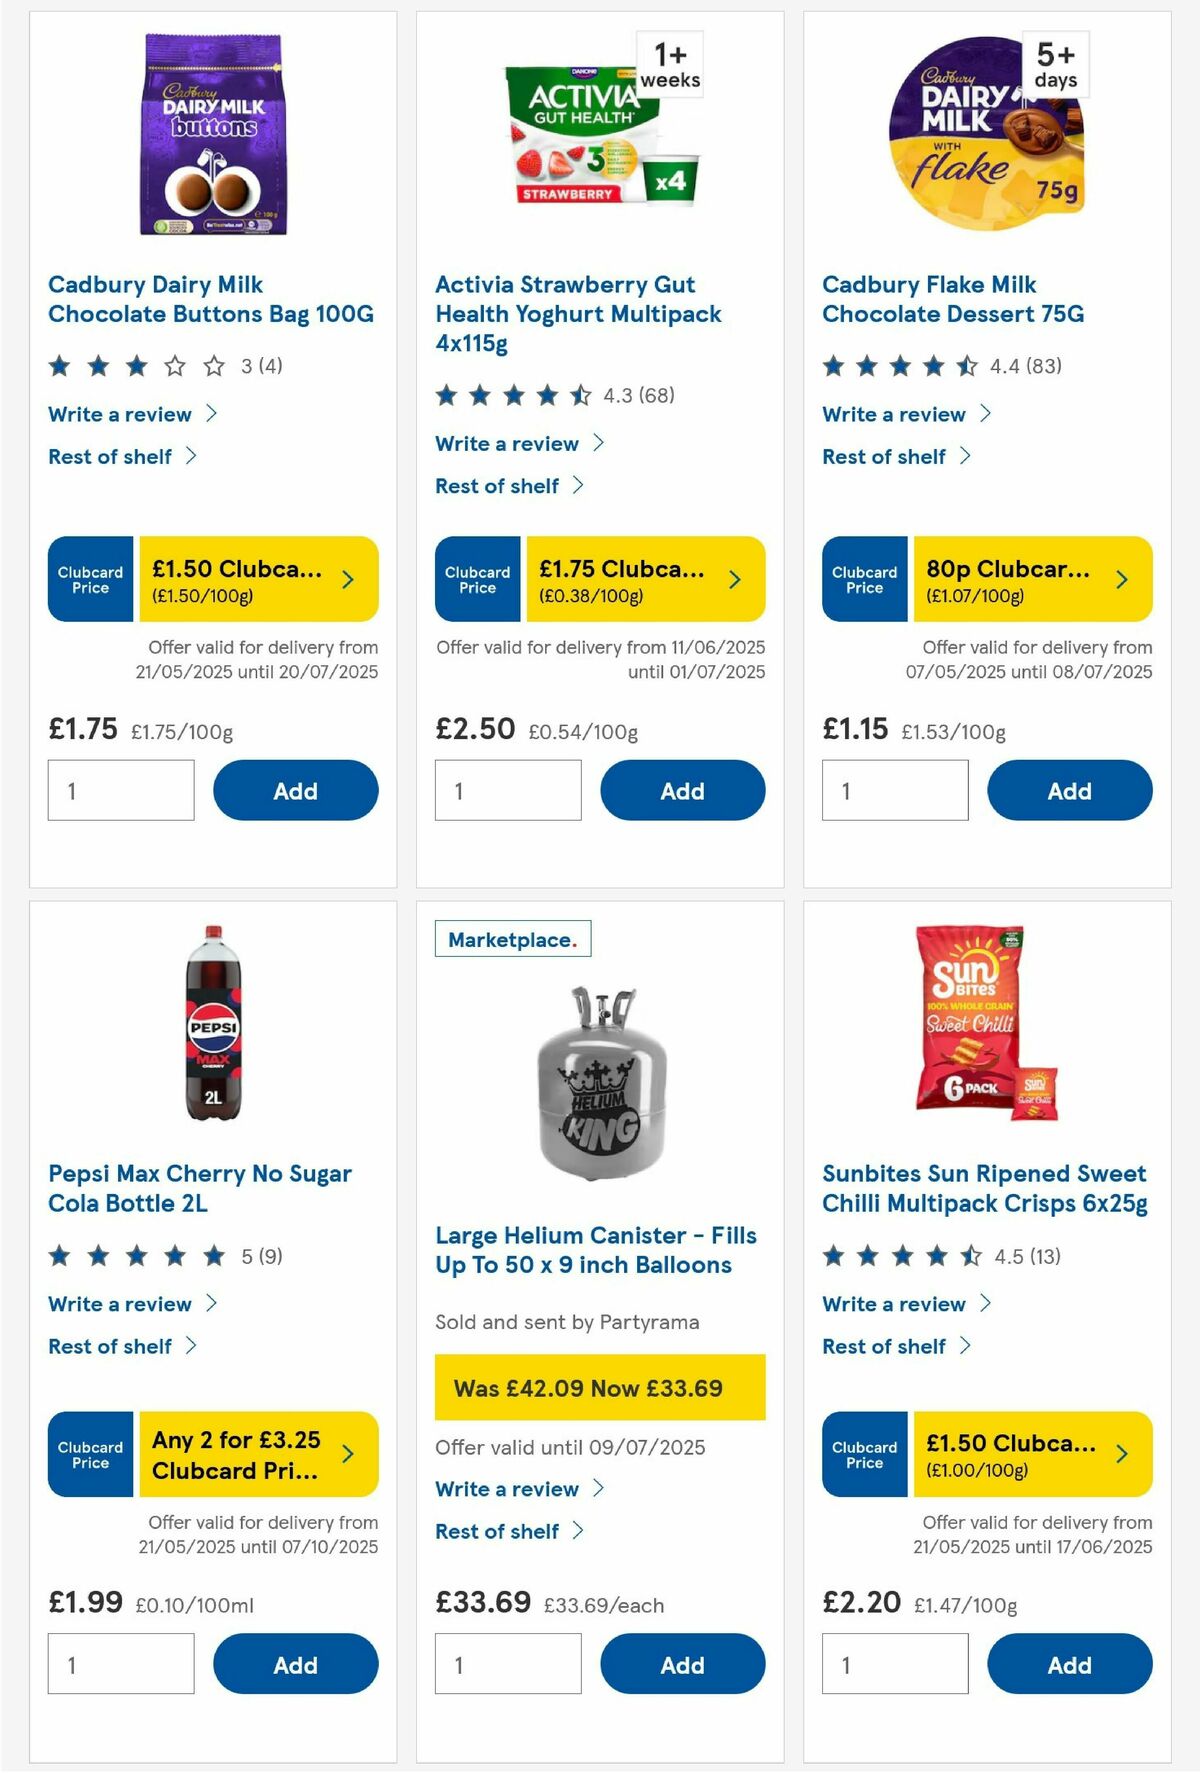Click the quantity field for Sunbites crisps
Image resolution: width=1200 pixels, height=1773 pixels.
[x=894, y=1663]
